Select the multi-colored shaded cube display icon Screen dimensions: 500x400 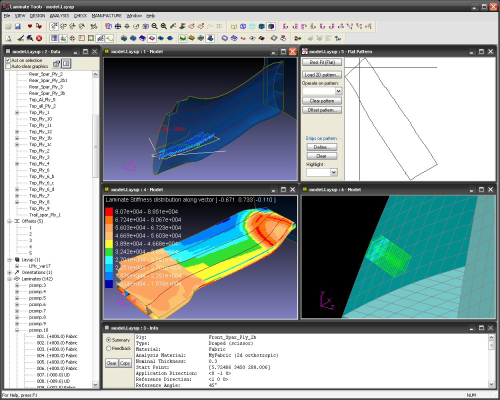[271, 26]
